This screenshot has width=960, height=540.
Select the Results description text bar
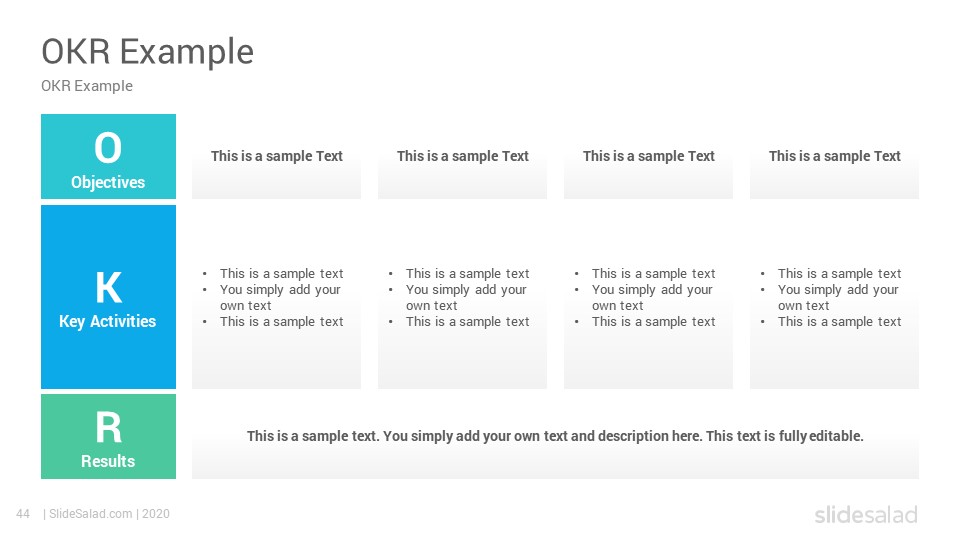pos(555,437)
